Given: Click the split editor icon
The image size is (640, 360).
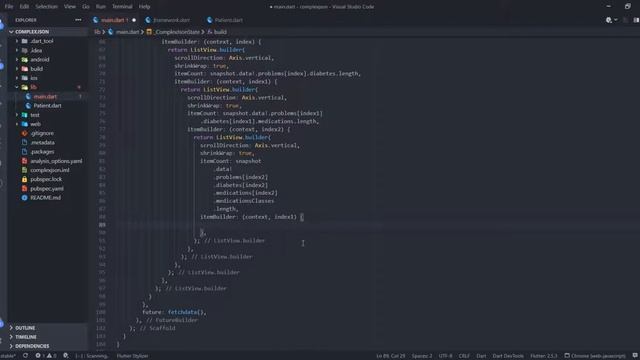Looking at the screenshot, I should (x=636, y=20).
